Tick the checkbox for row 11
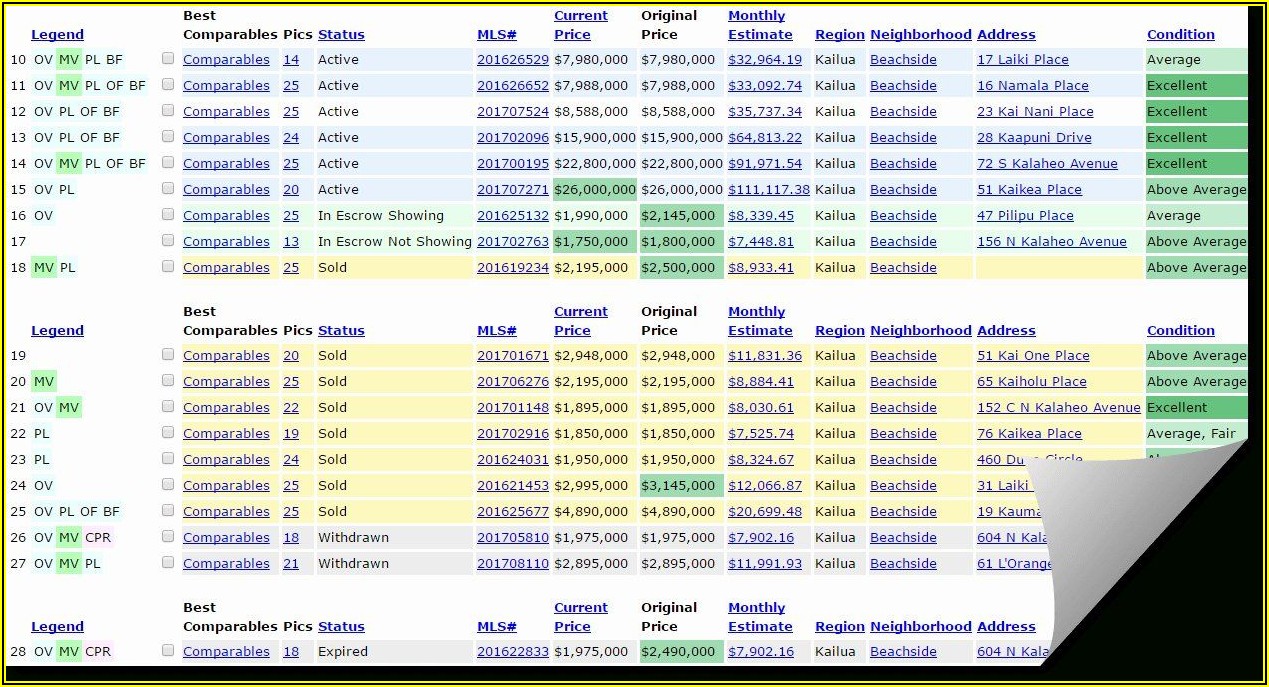 [x=168, y=85]
